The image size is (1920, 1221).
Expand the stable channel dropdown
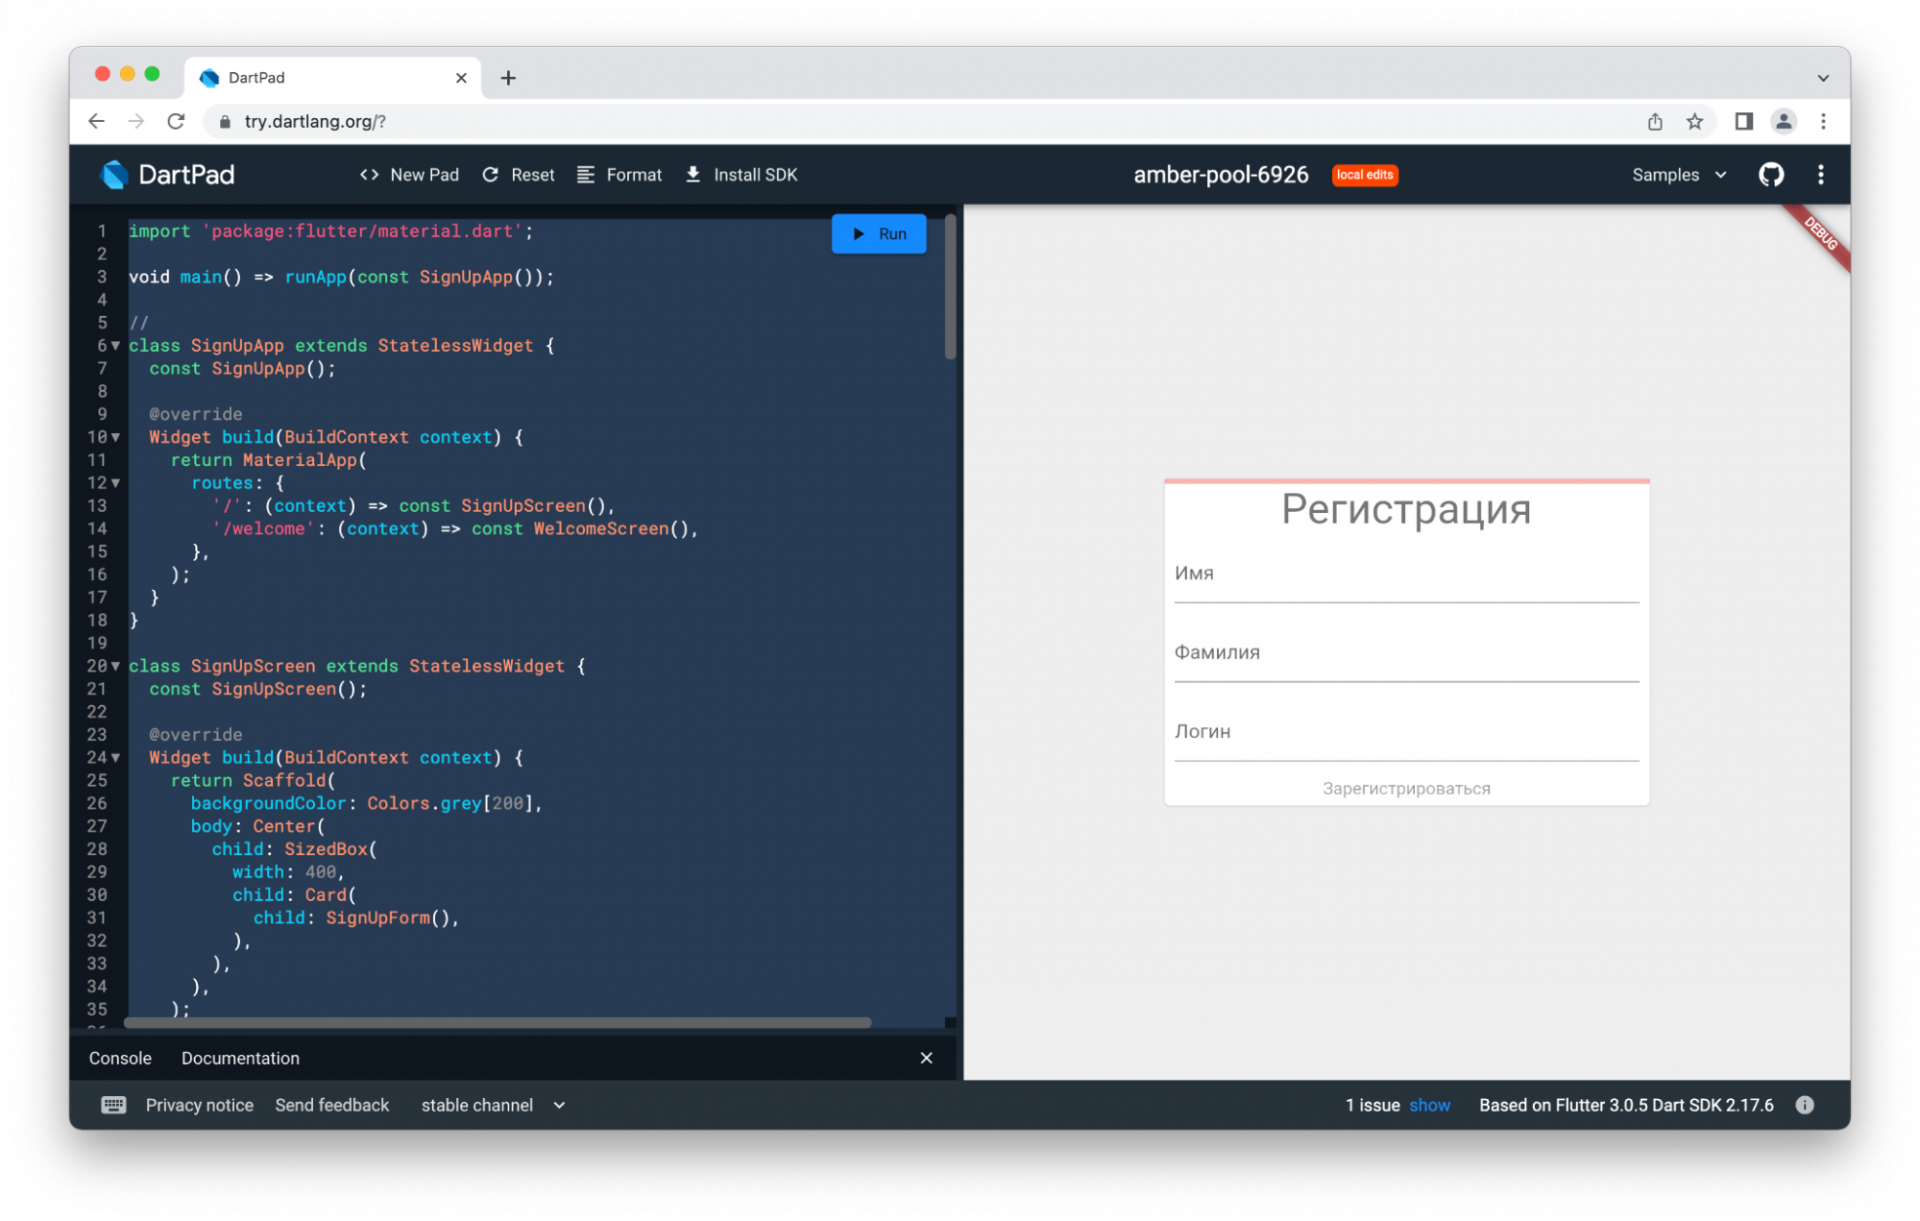[557, 1104]
